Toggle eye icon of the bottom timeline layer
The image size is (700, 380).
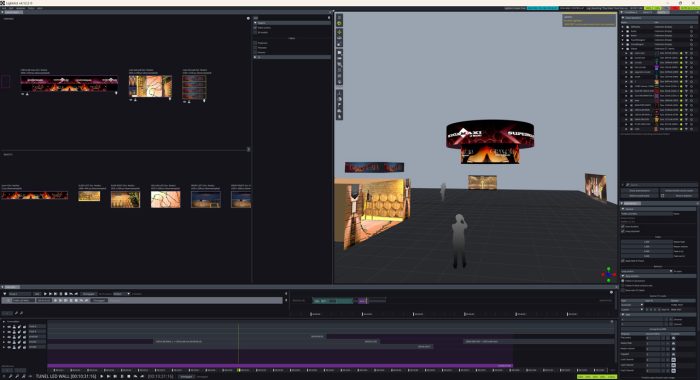point(8,347)
